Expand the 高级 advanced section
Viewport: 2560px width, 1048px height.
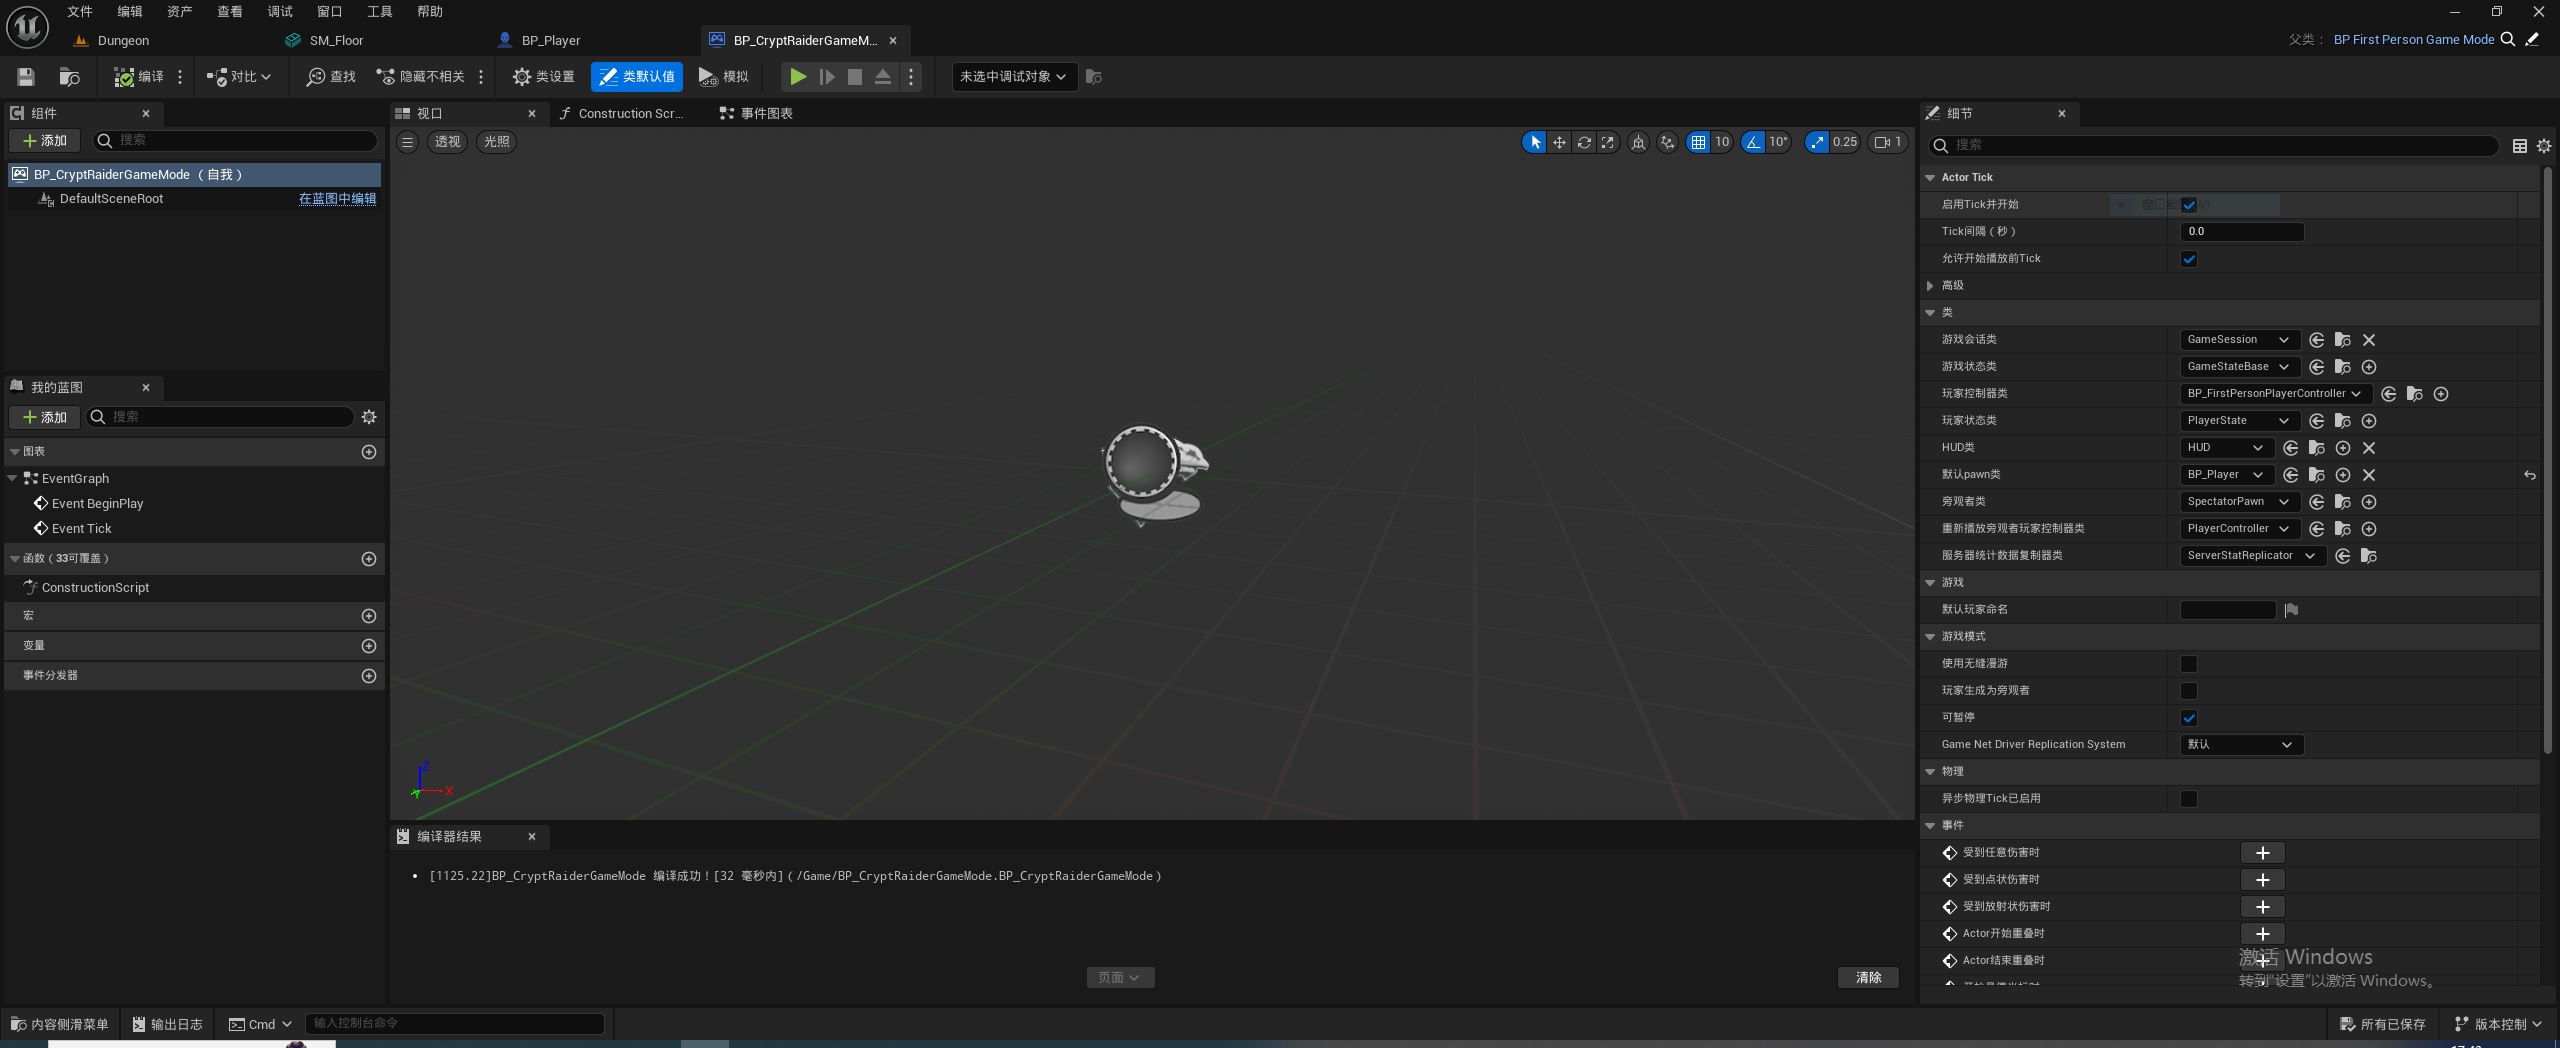pos(1930,286)
